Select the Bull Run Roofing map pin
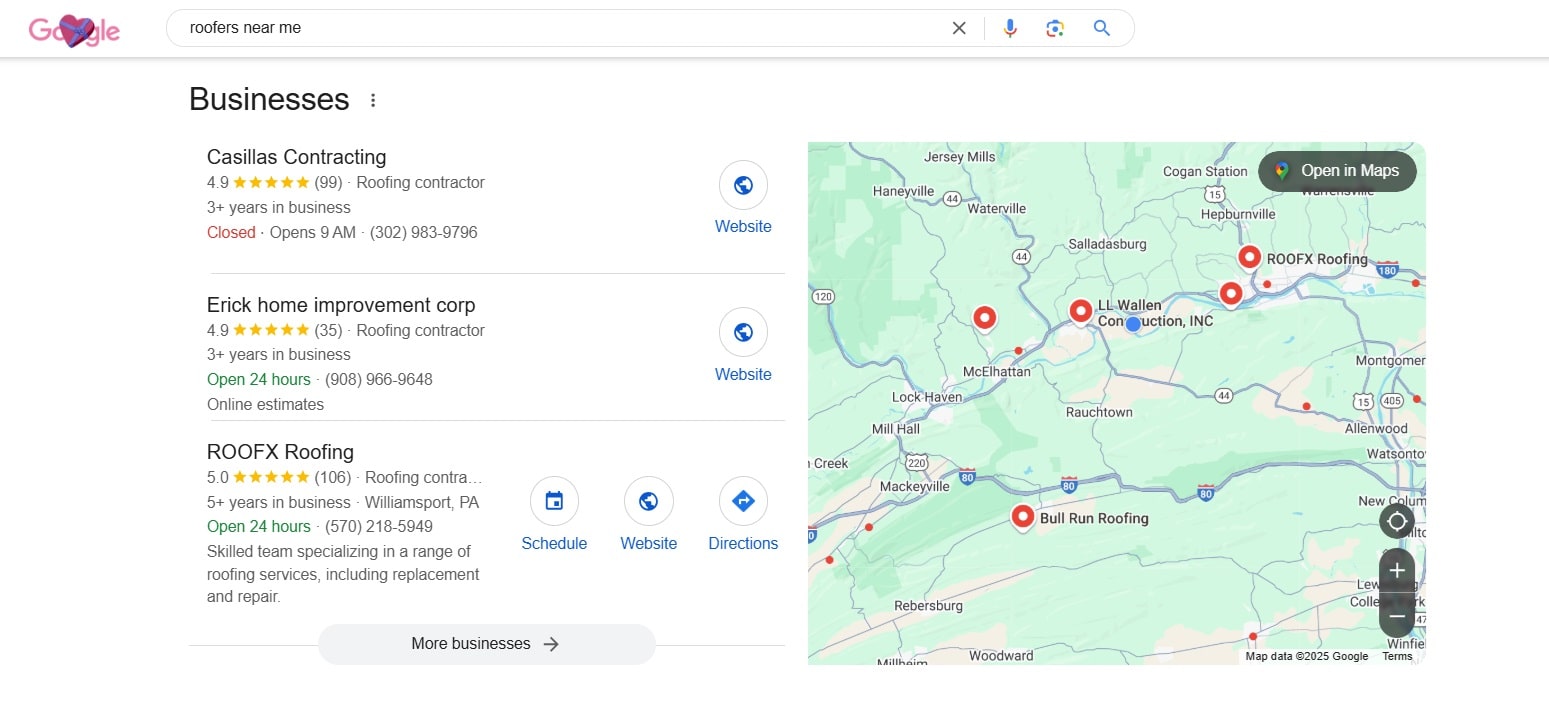This screenshot has height=710, width=1549. pyautogui.click(x=1022, y=517)
